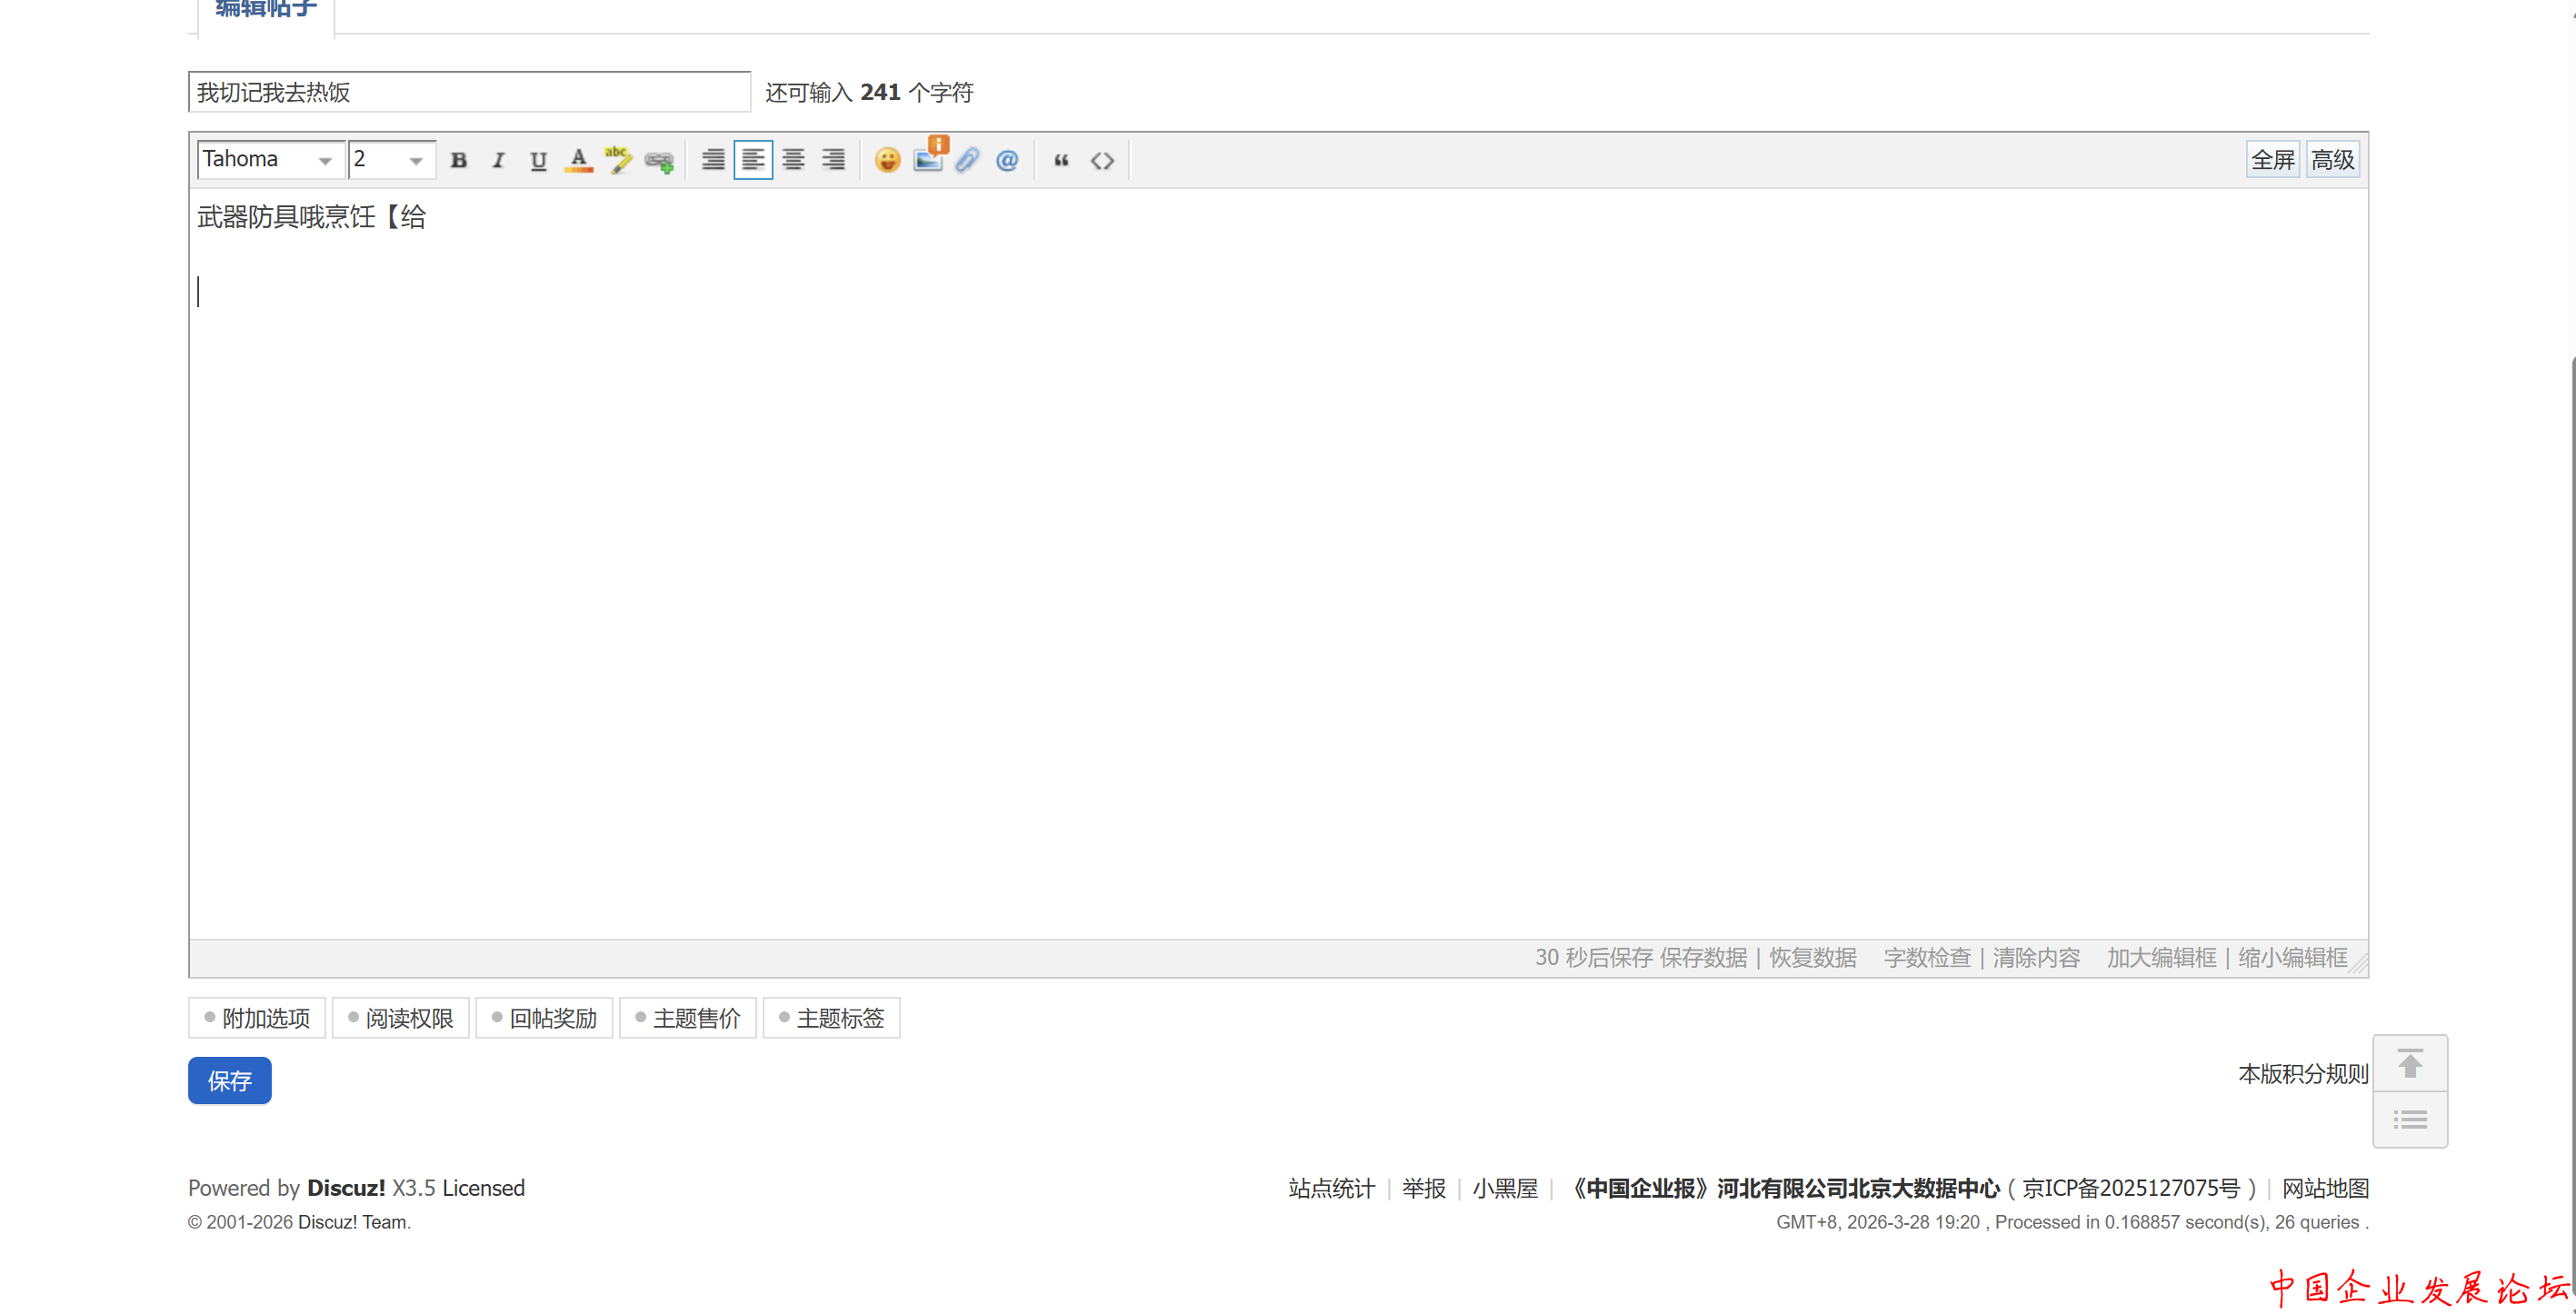Image resolution: width=2576 pixels, height=1314 pixels.
Task: Toggle center text alignment
Action: 792,160
